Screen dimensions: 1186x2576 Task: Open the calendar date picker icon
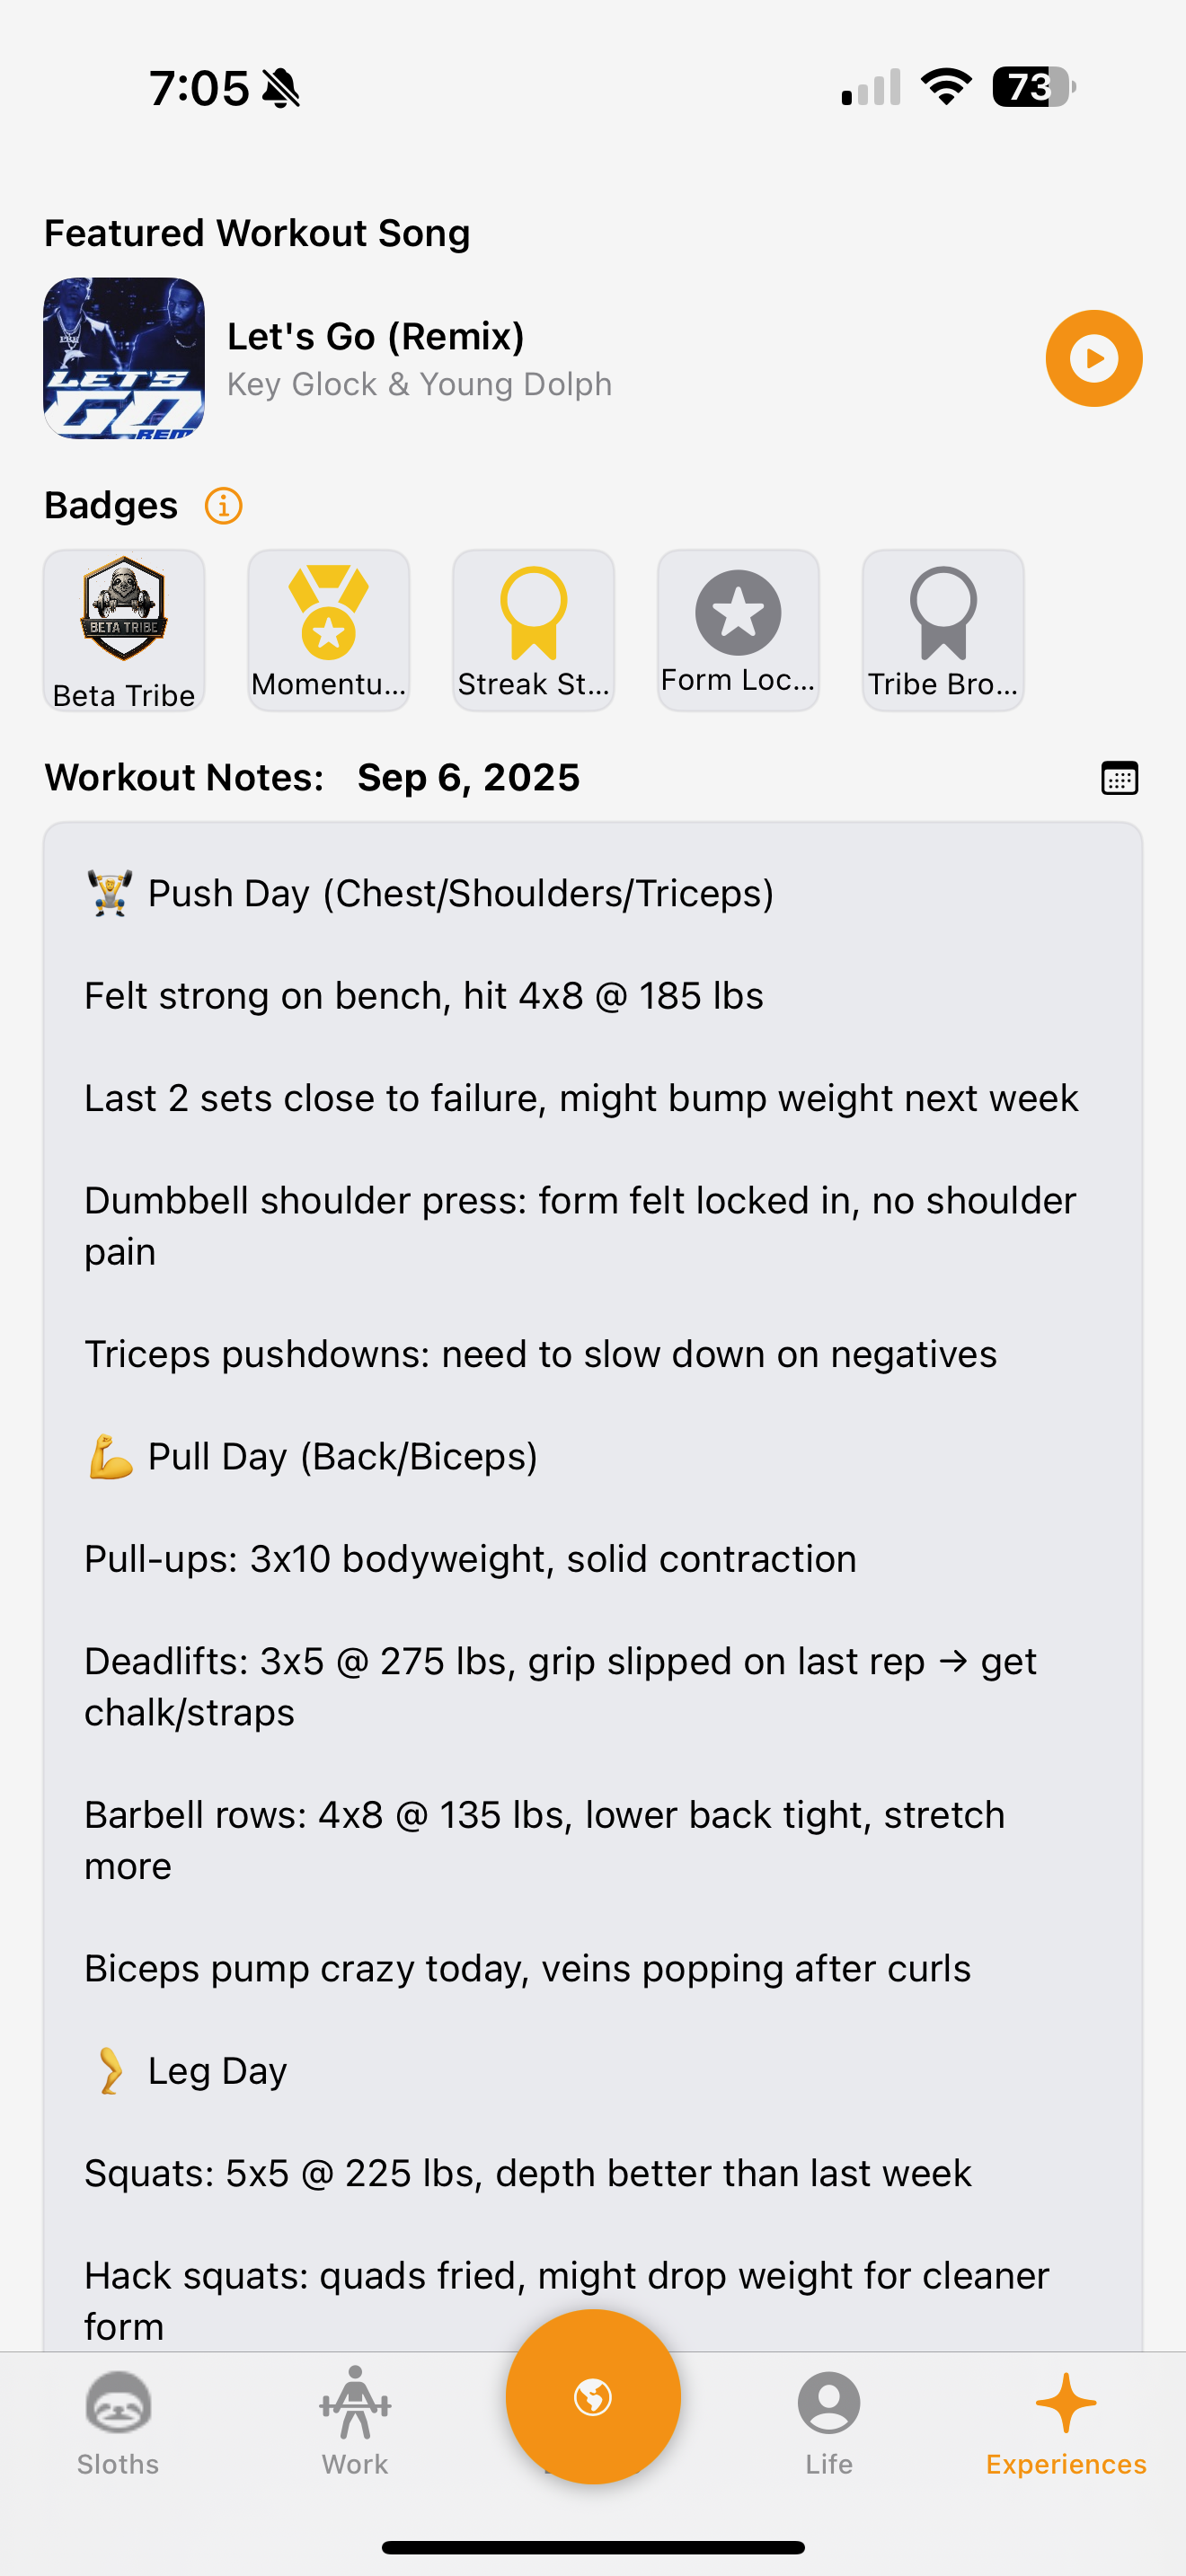coord(1119,778)
